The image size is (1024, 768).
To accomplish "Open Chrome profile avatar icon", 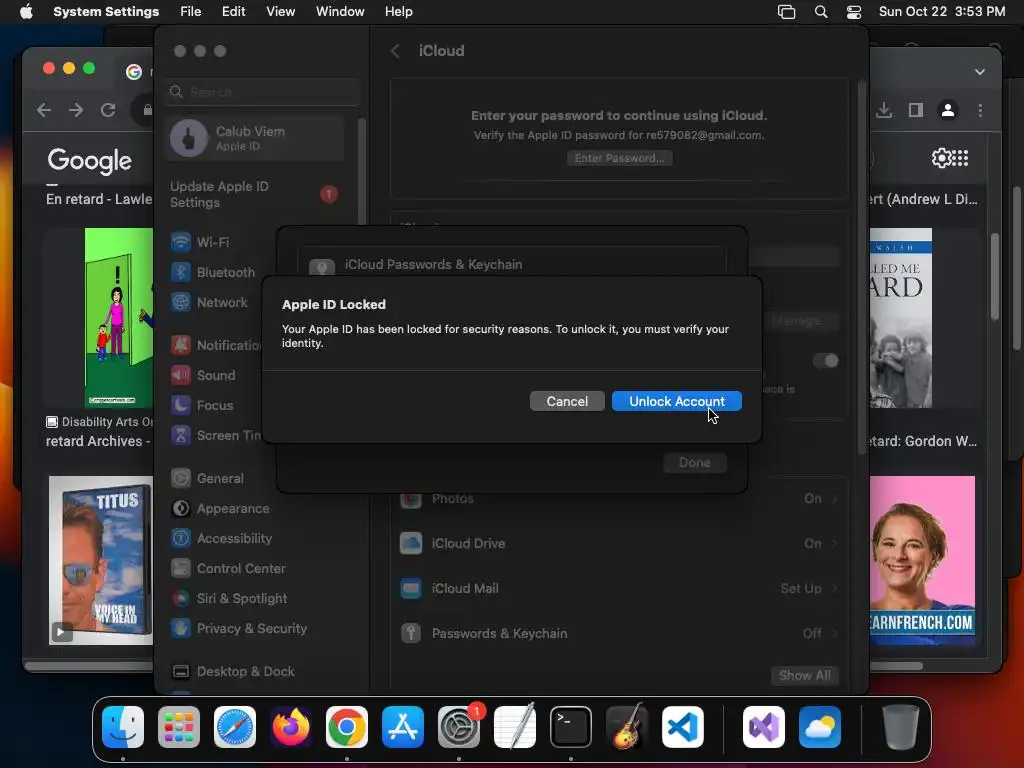I will coord(948,110).
